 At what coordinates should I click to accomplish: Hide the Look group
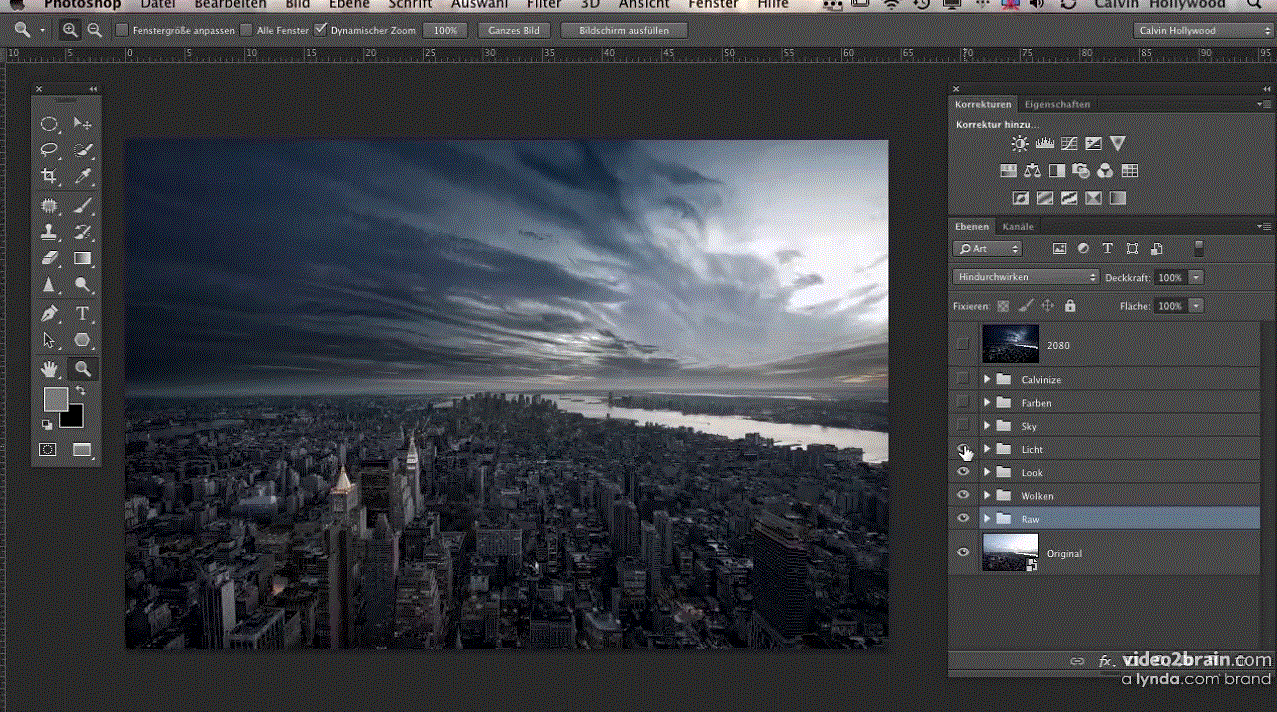tap(963, 472)
